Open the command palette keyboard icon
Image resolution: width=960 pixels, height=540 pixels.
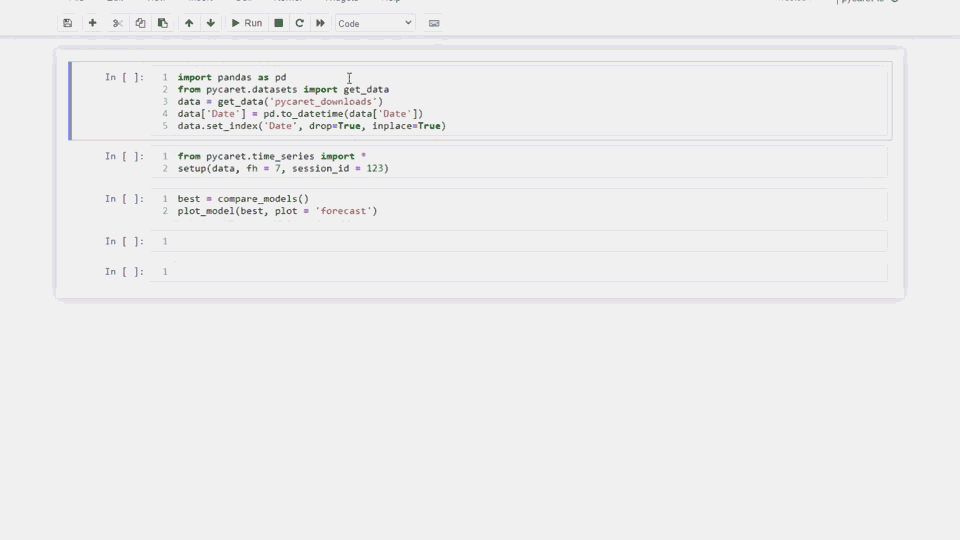click(434, 23)
